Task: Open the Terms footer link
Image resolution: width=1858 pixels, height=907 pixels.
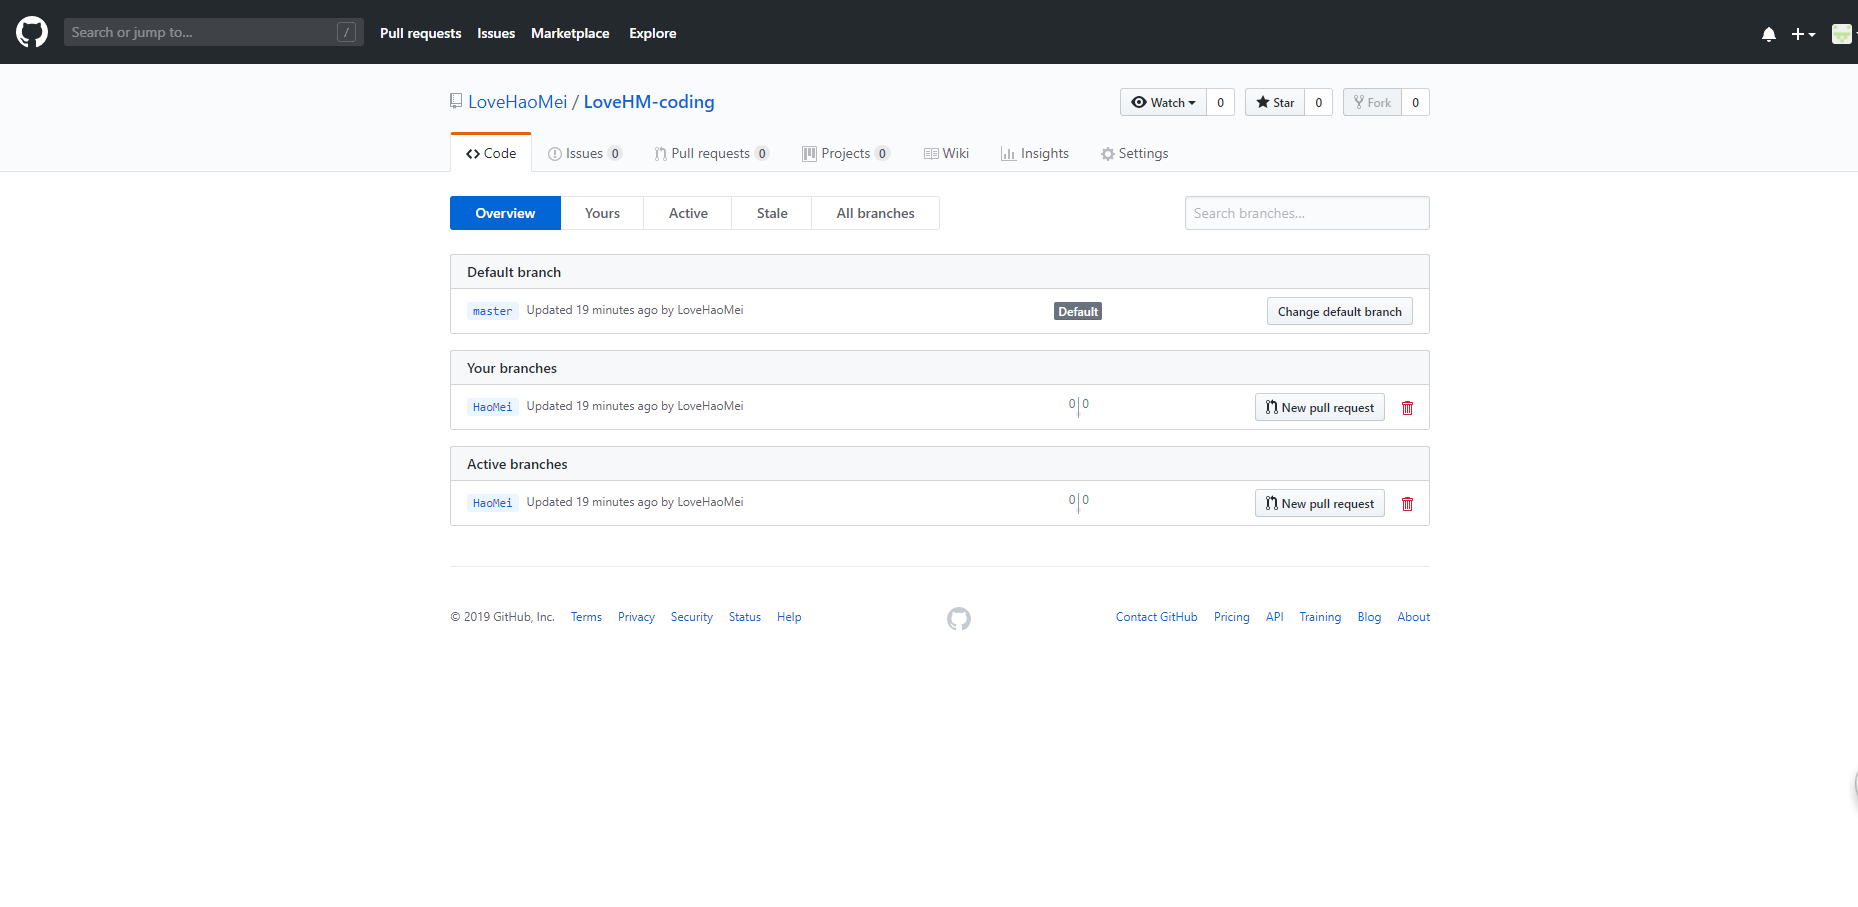Action: [586, 617]
